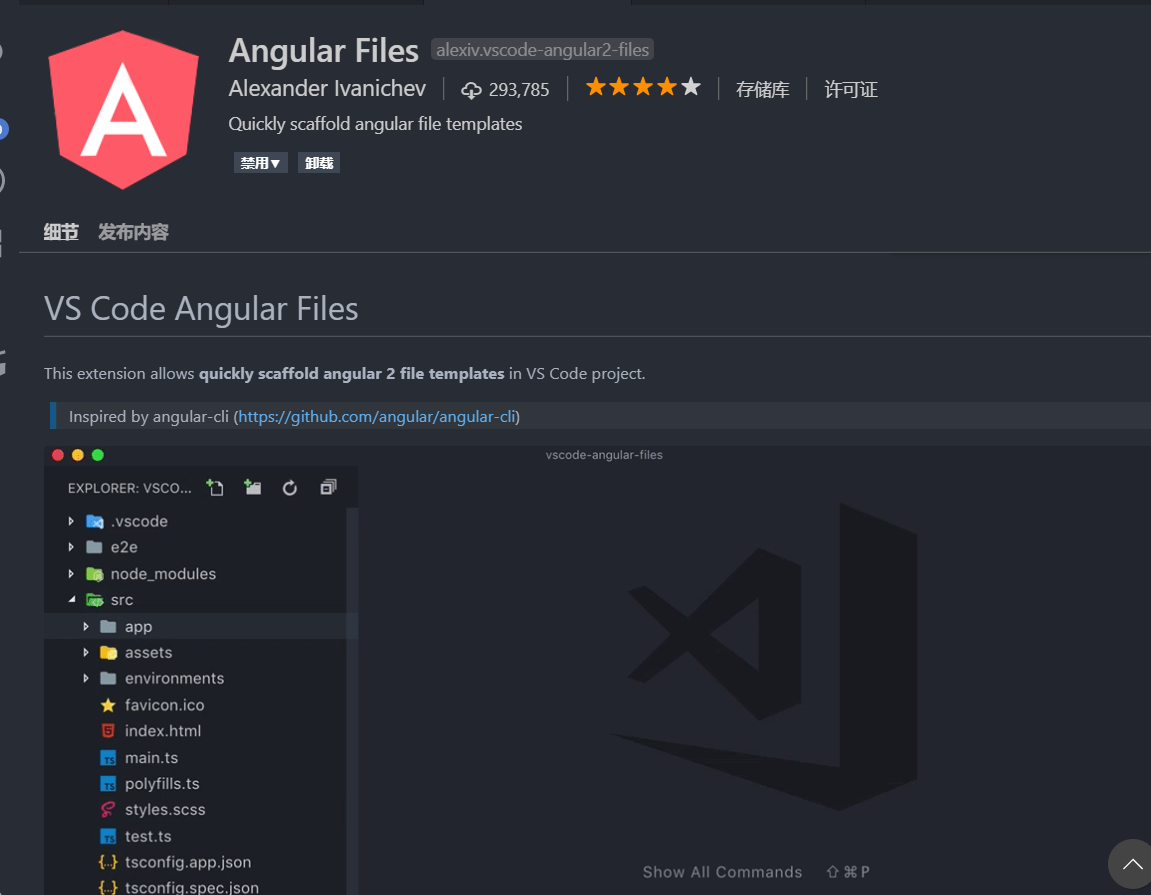Click the New File icon in Explorer
Viewport: 1151px width, 895px height.
[215, 488]
